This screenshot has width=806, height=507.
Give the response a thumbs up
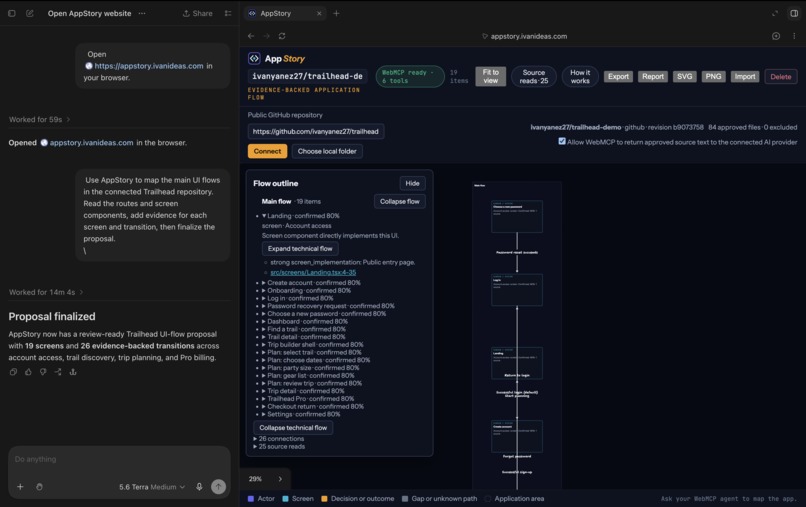pos(28,372)
